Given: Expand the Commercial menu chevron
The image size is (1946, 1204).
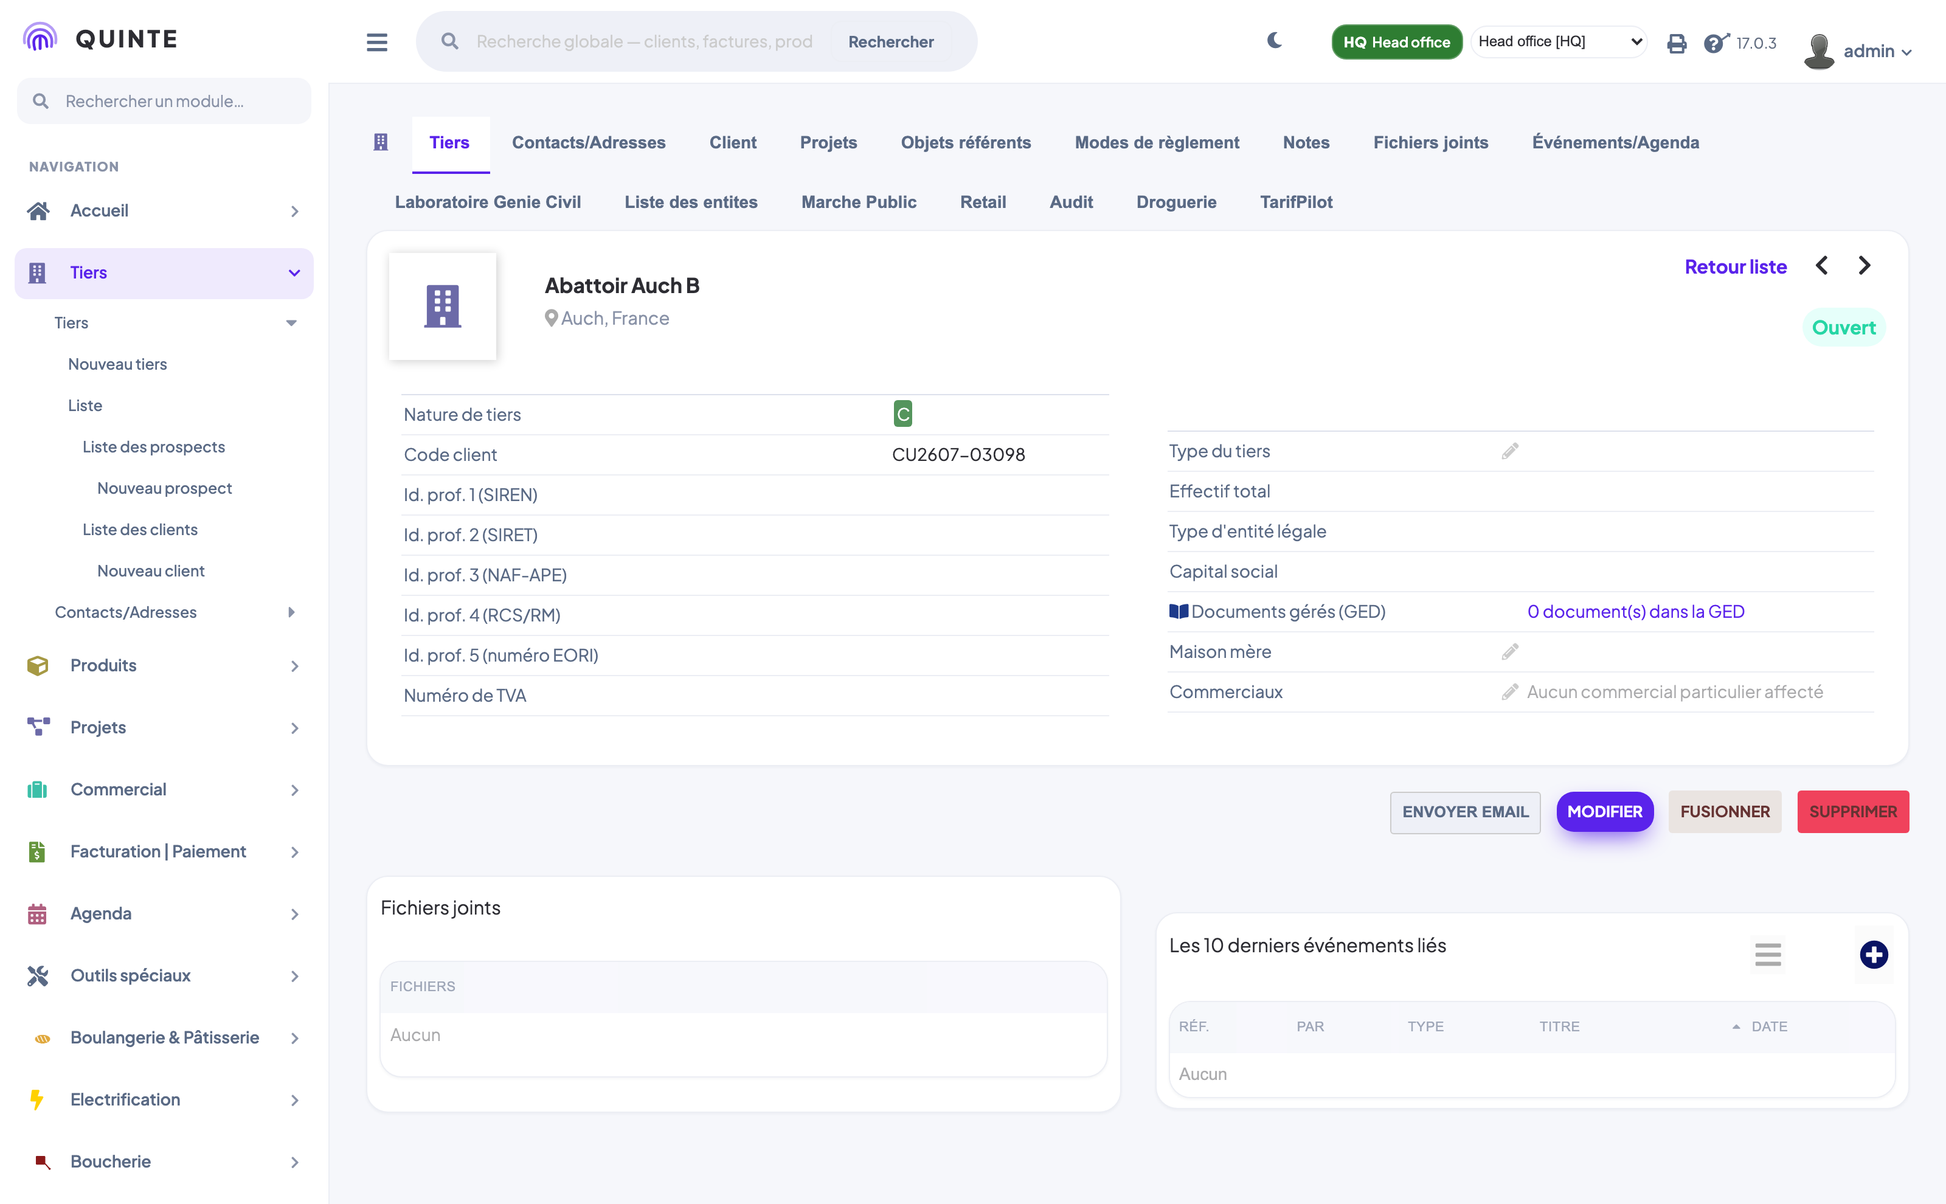Looking at the screenshot, I should point(295,790).
